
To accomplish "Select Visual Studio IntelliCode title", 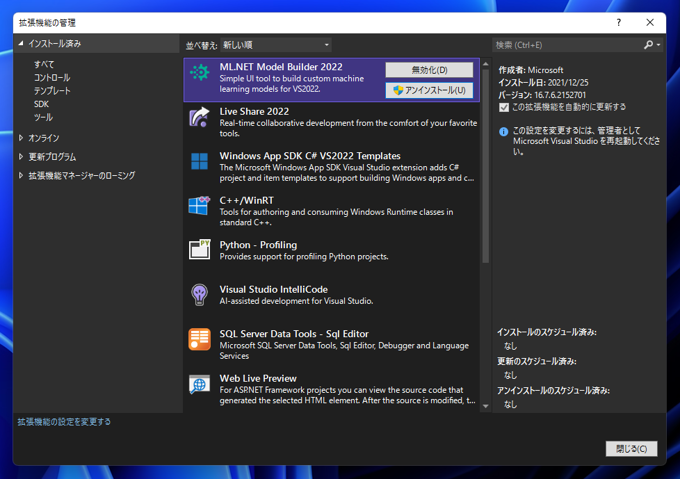I will (274, 289).
